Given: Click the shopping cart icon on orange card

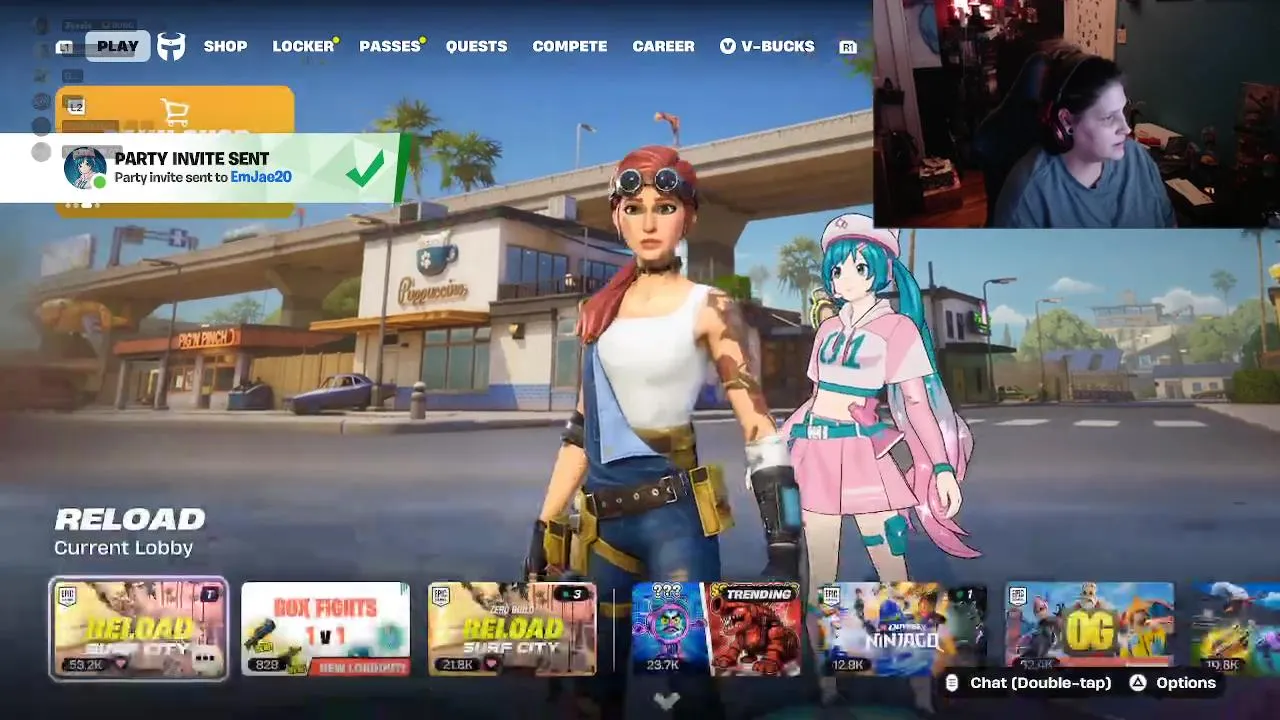Looking at the screenshot, I should [175, 111].
